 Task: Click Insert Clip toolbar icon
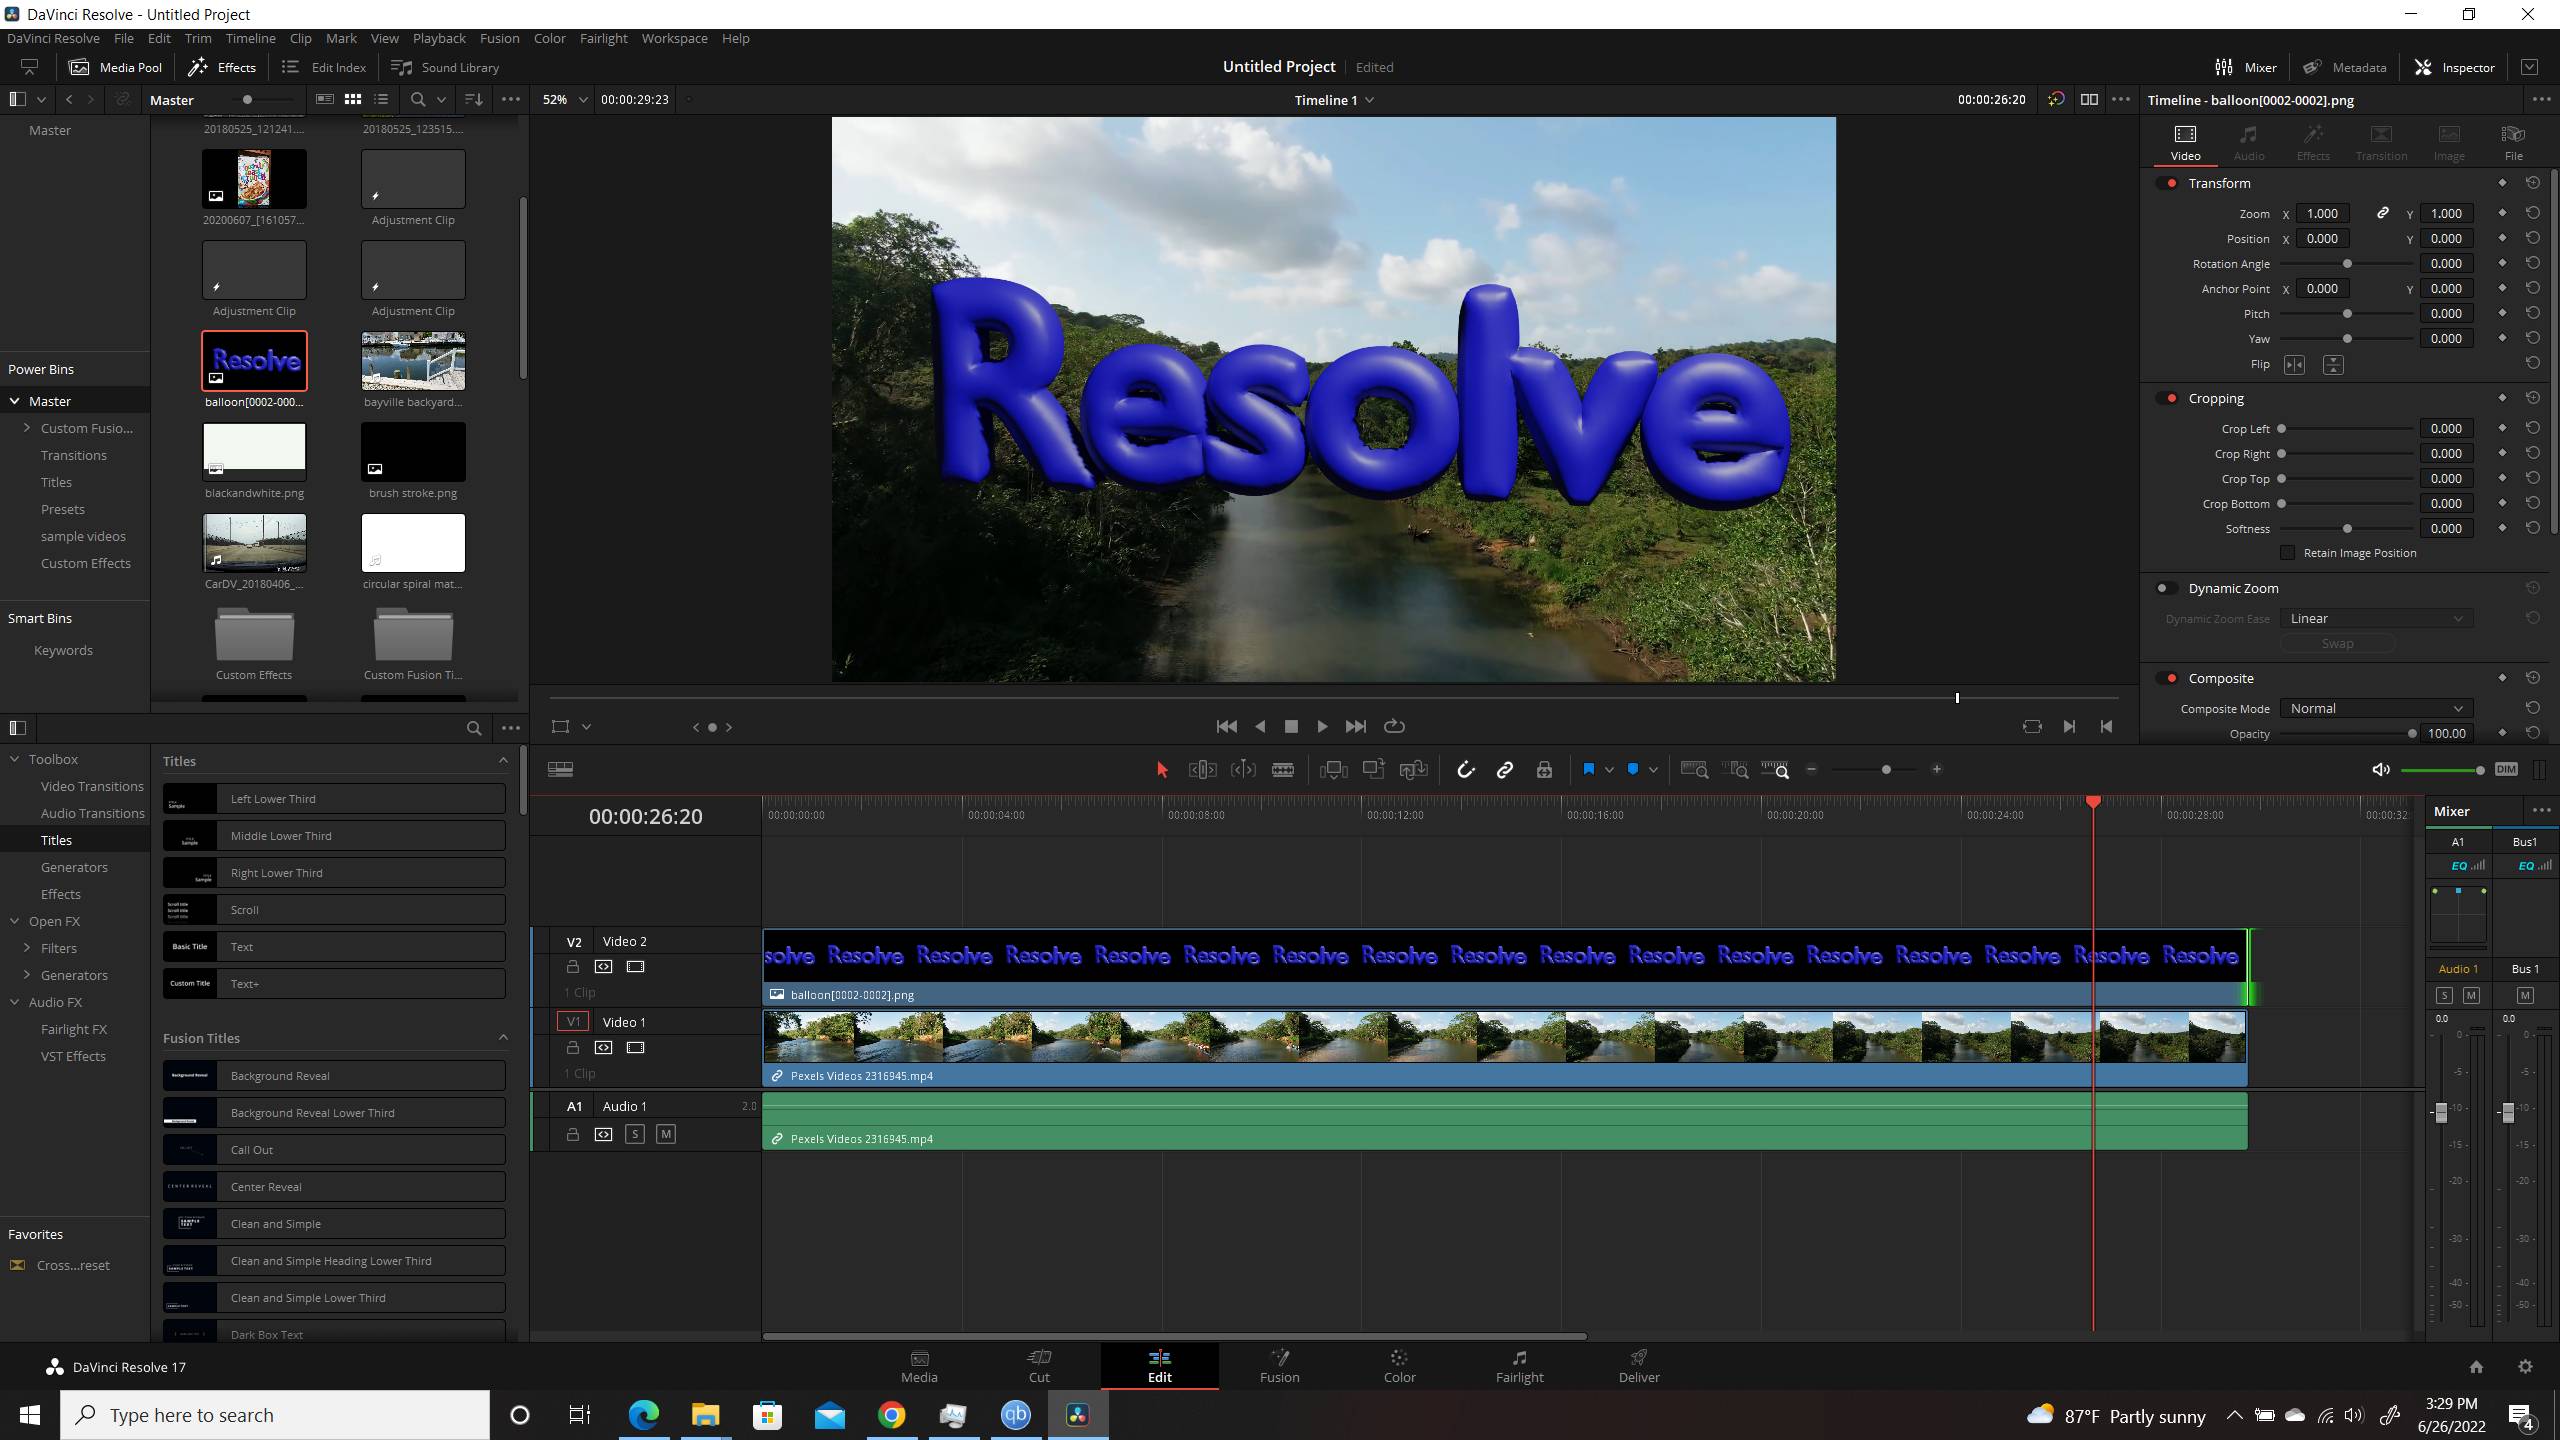coord(1333,769)
